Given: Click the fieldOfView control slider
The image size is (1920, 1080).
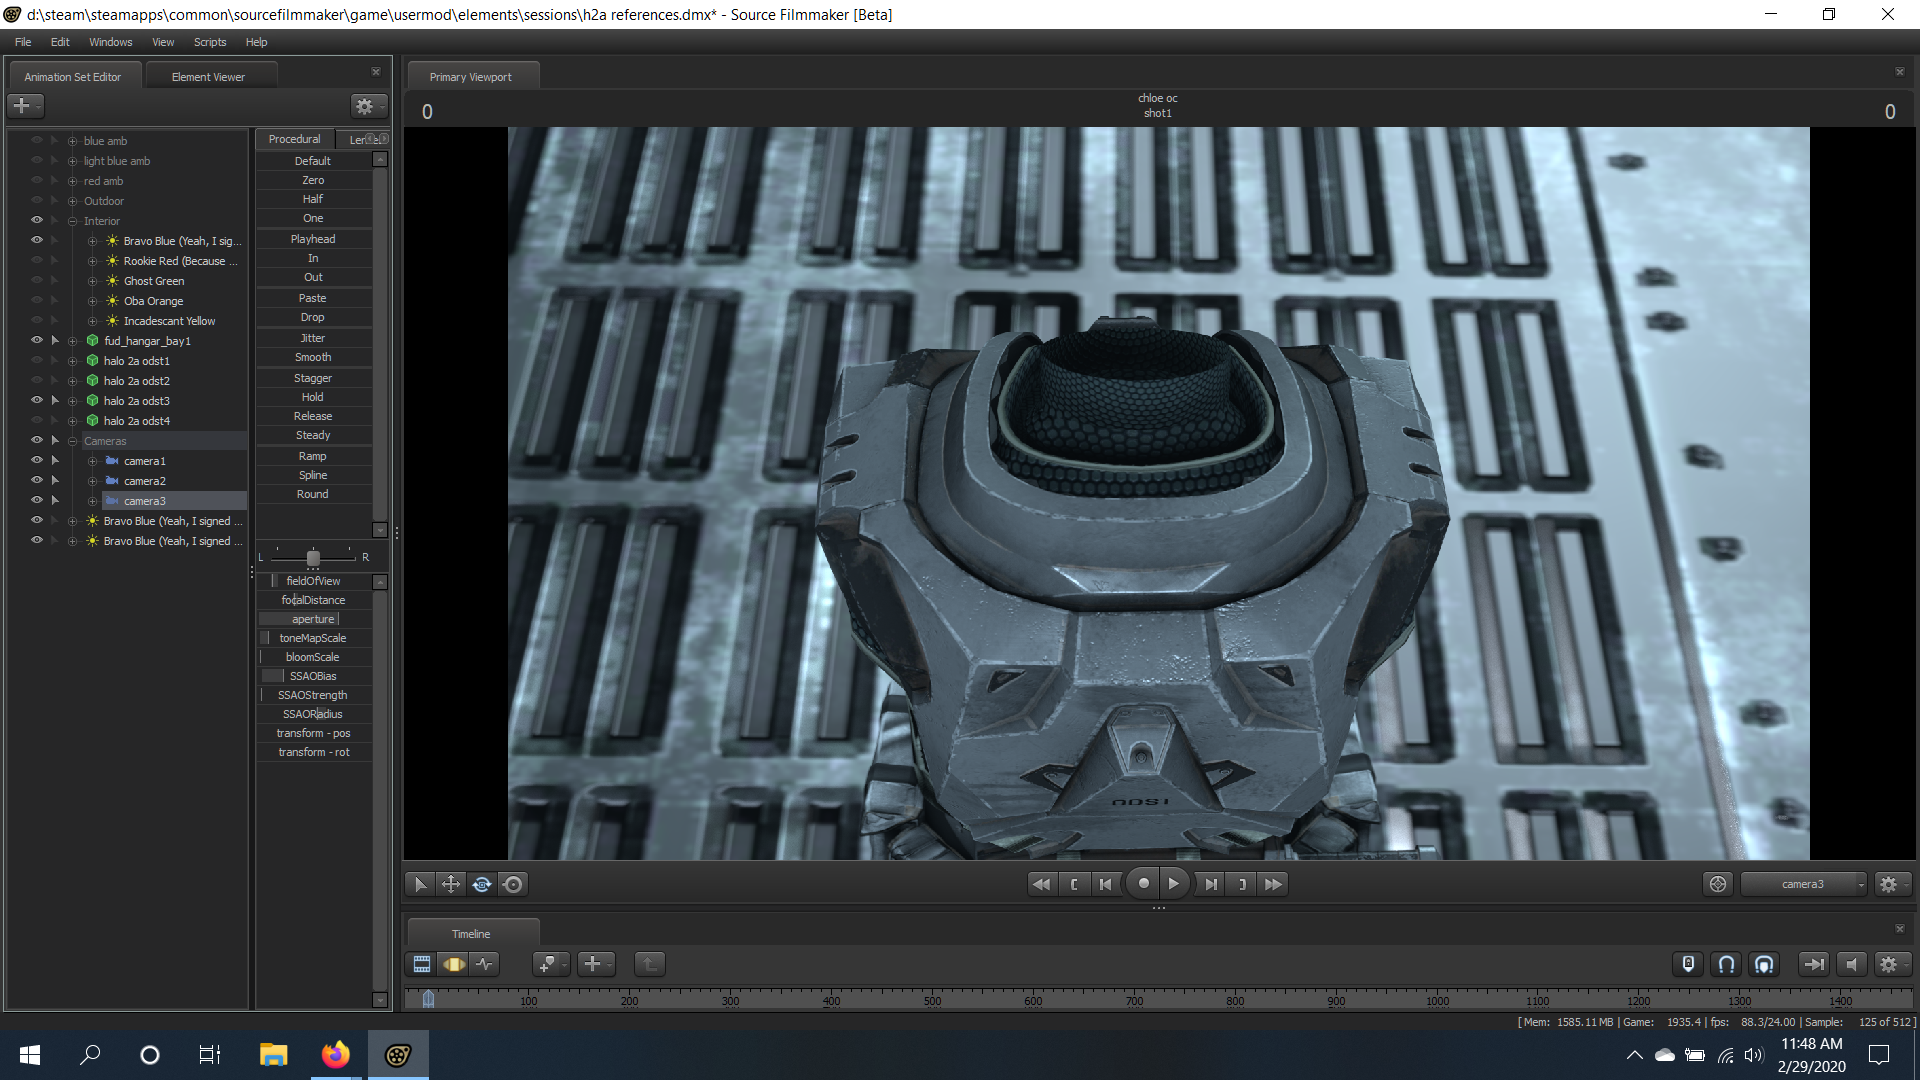Looking at the screenshot, I should [314, 581].
